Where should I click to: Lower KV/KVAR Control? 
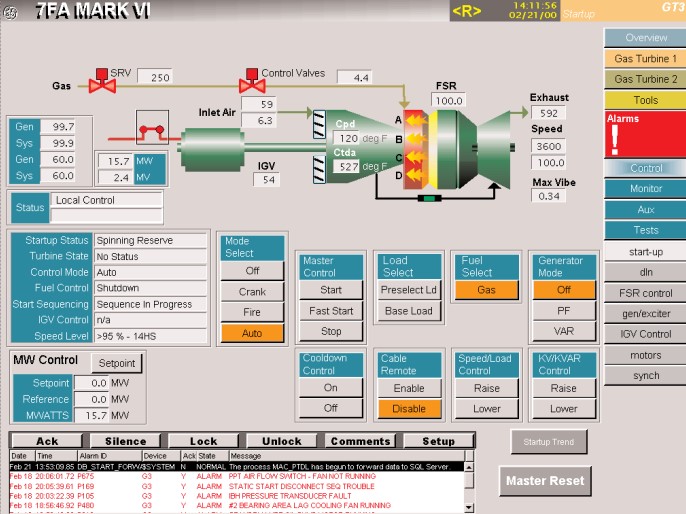[564, 409]
